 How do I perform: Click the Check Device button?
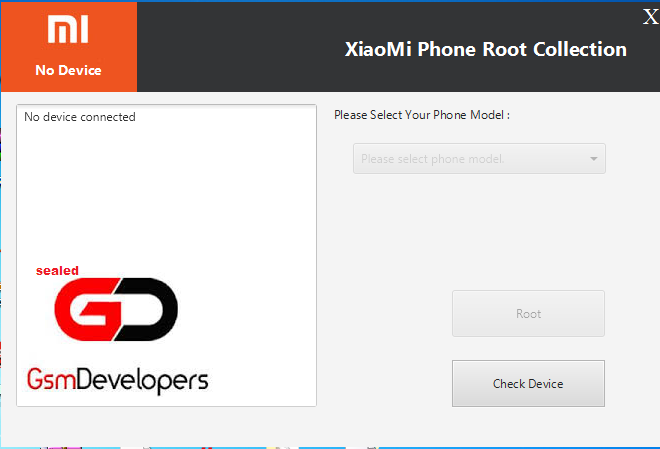[x=528, y=383]
